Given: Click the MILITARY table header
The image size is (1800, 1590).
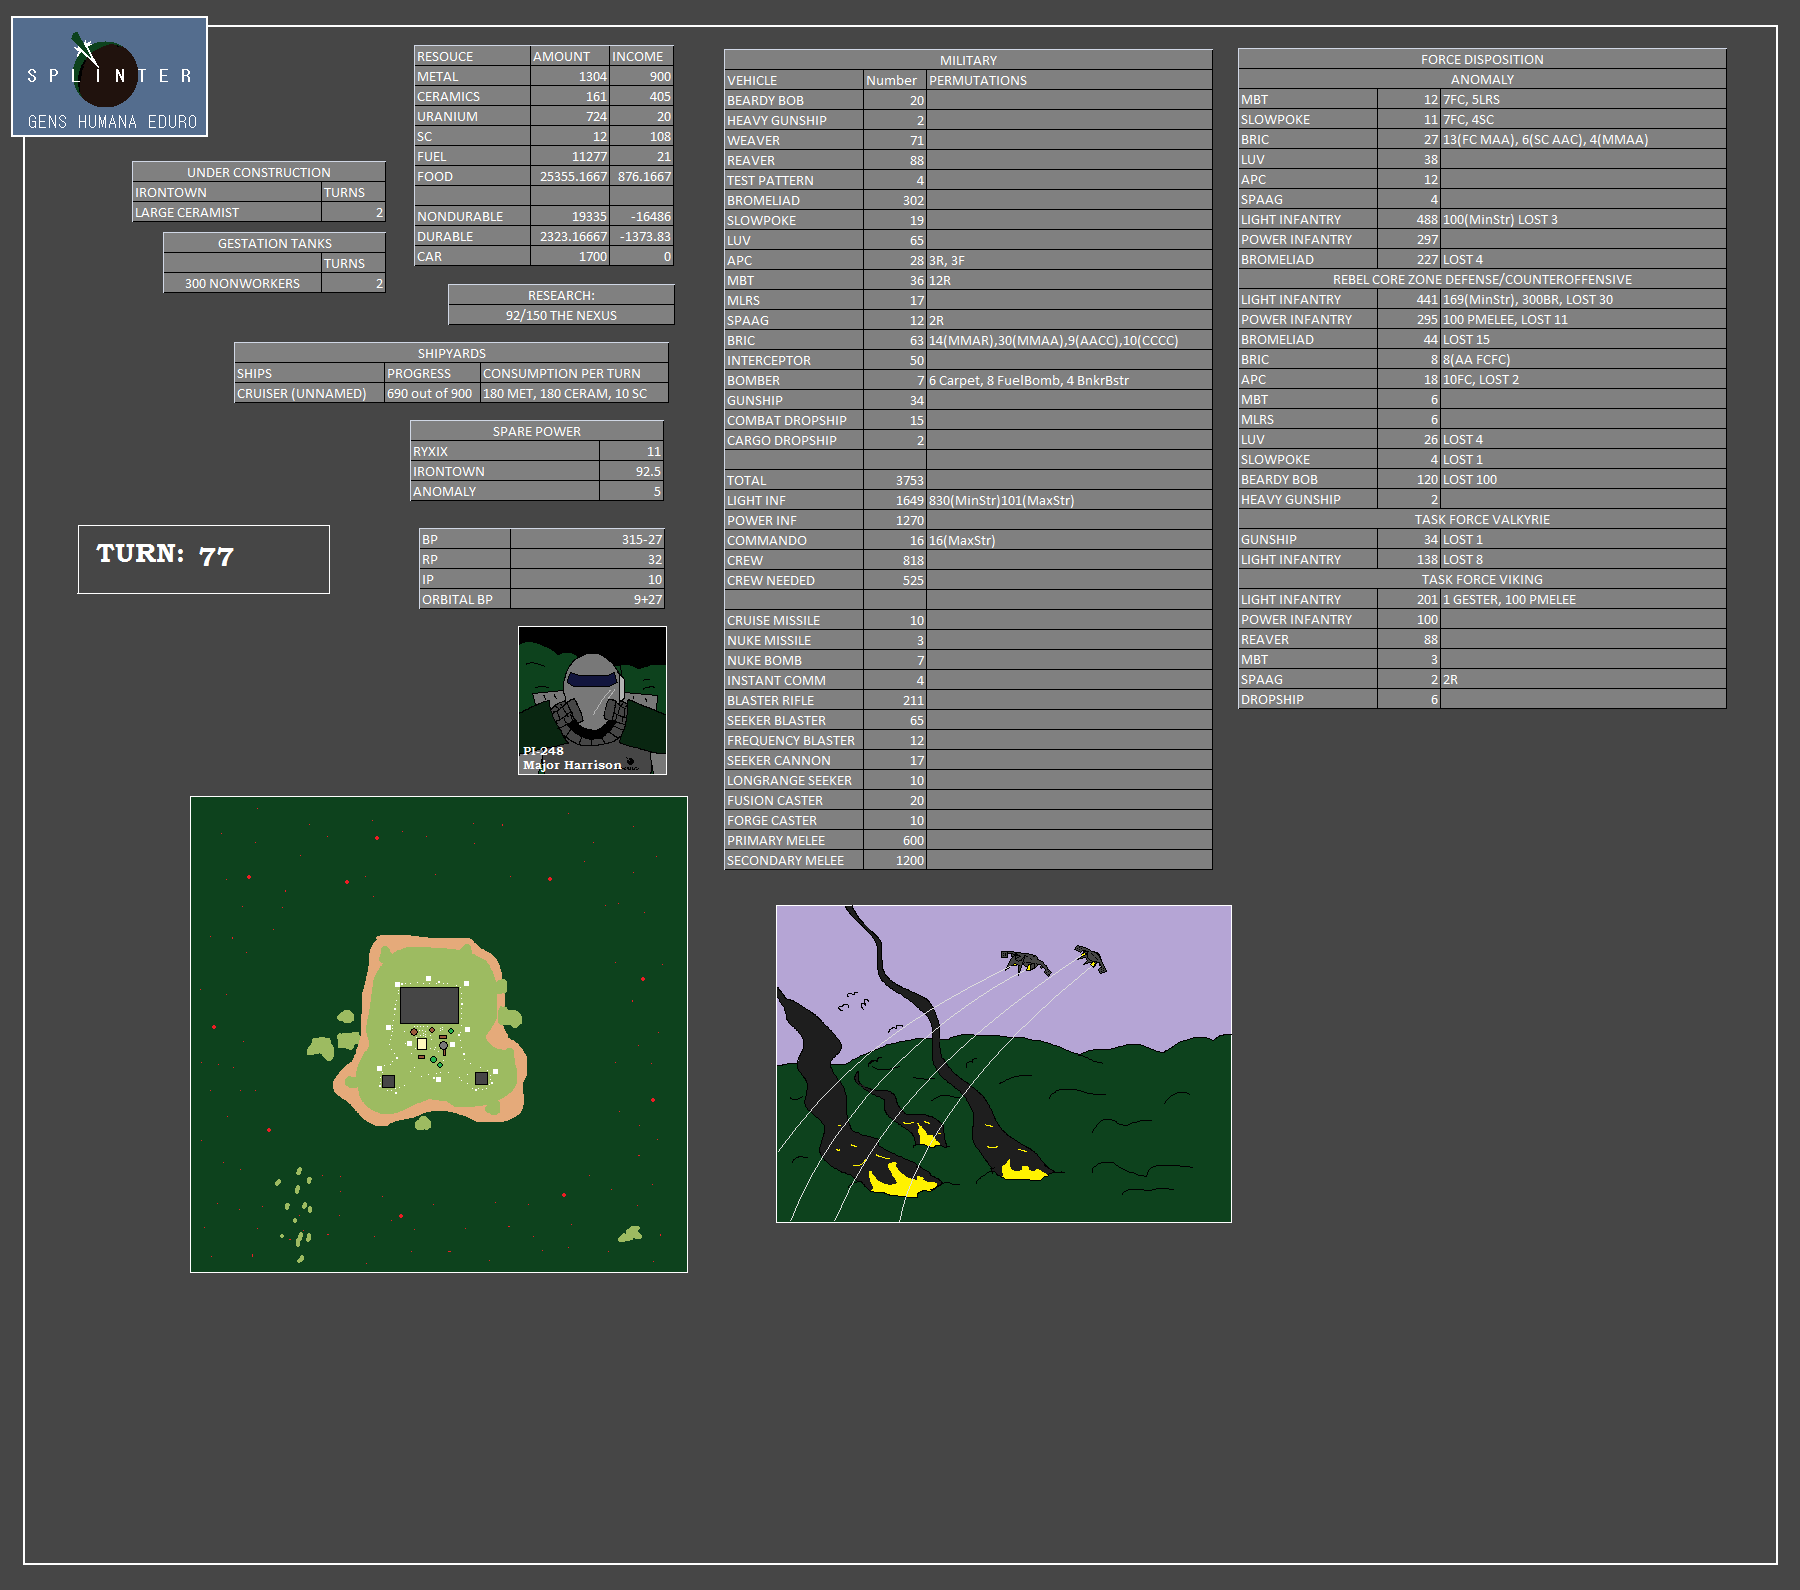Looking at the screenshot, I should click(967, 60).
